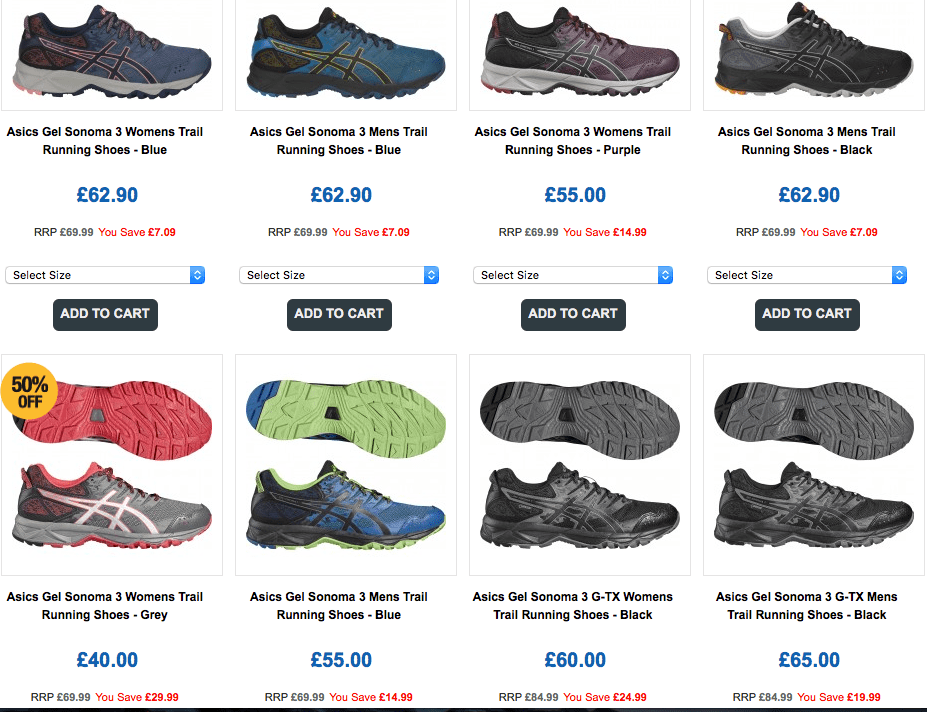Image resolution: width=927 pixels, height=712 pixels.
Task: Open Select Size for Womens Purple shoes
Action: click(573, 275)
